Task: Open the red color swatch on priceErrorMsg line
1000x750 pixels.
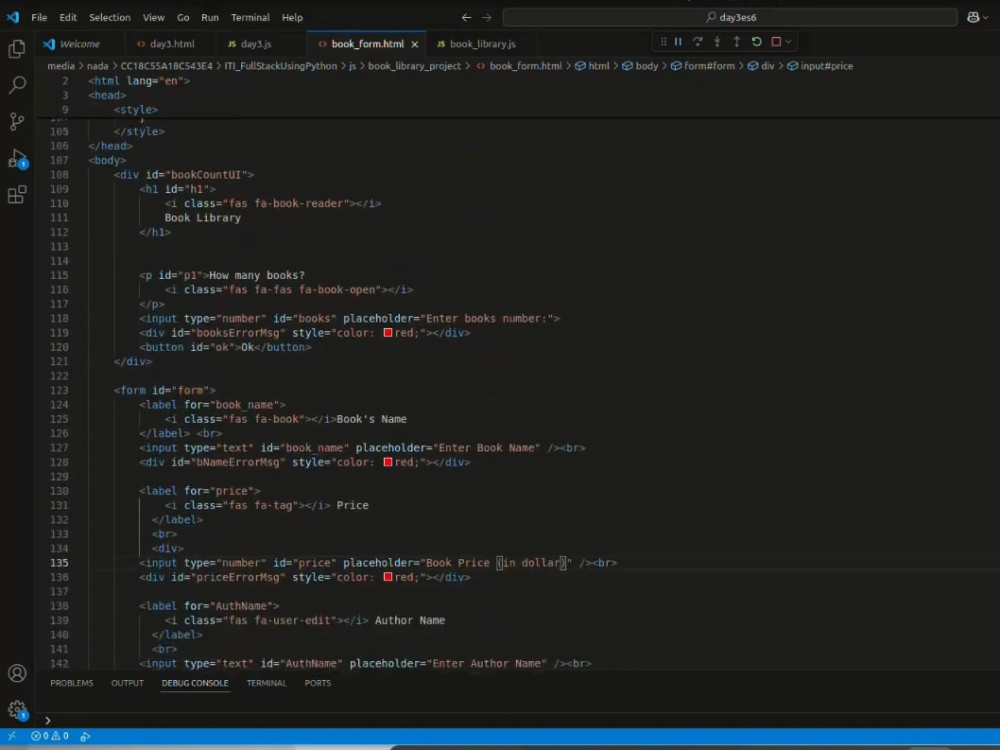Action: [388, 577]
